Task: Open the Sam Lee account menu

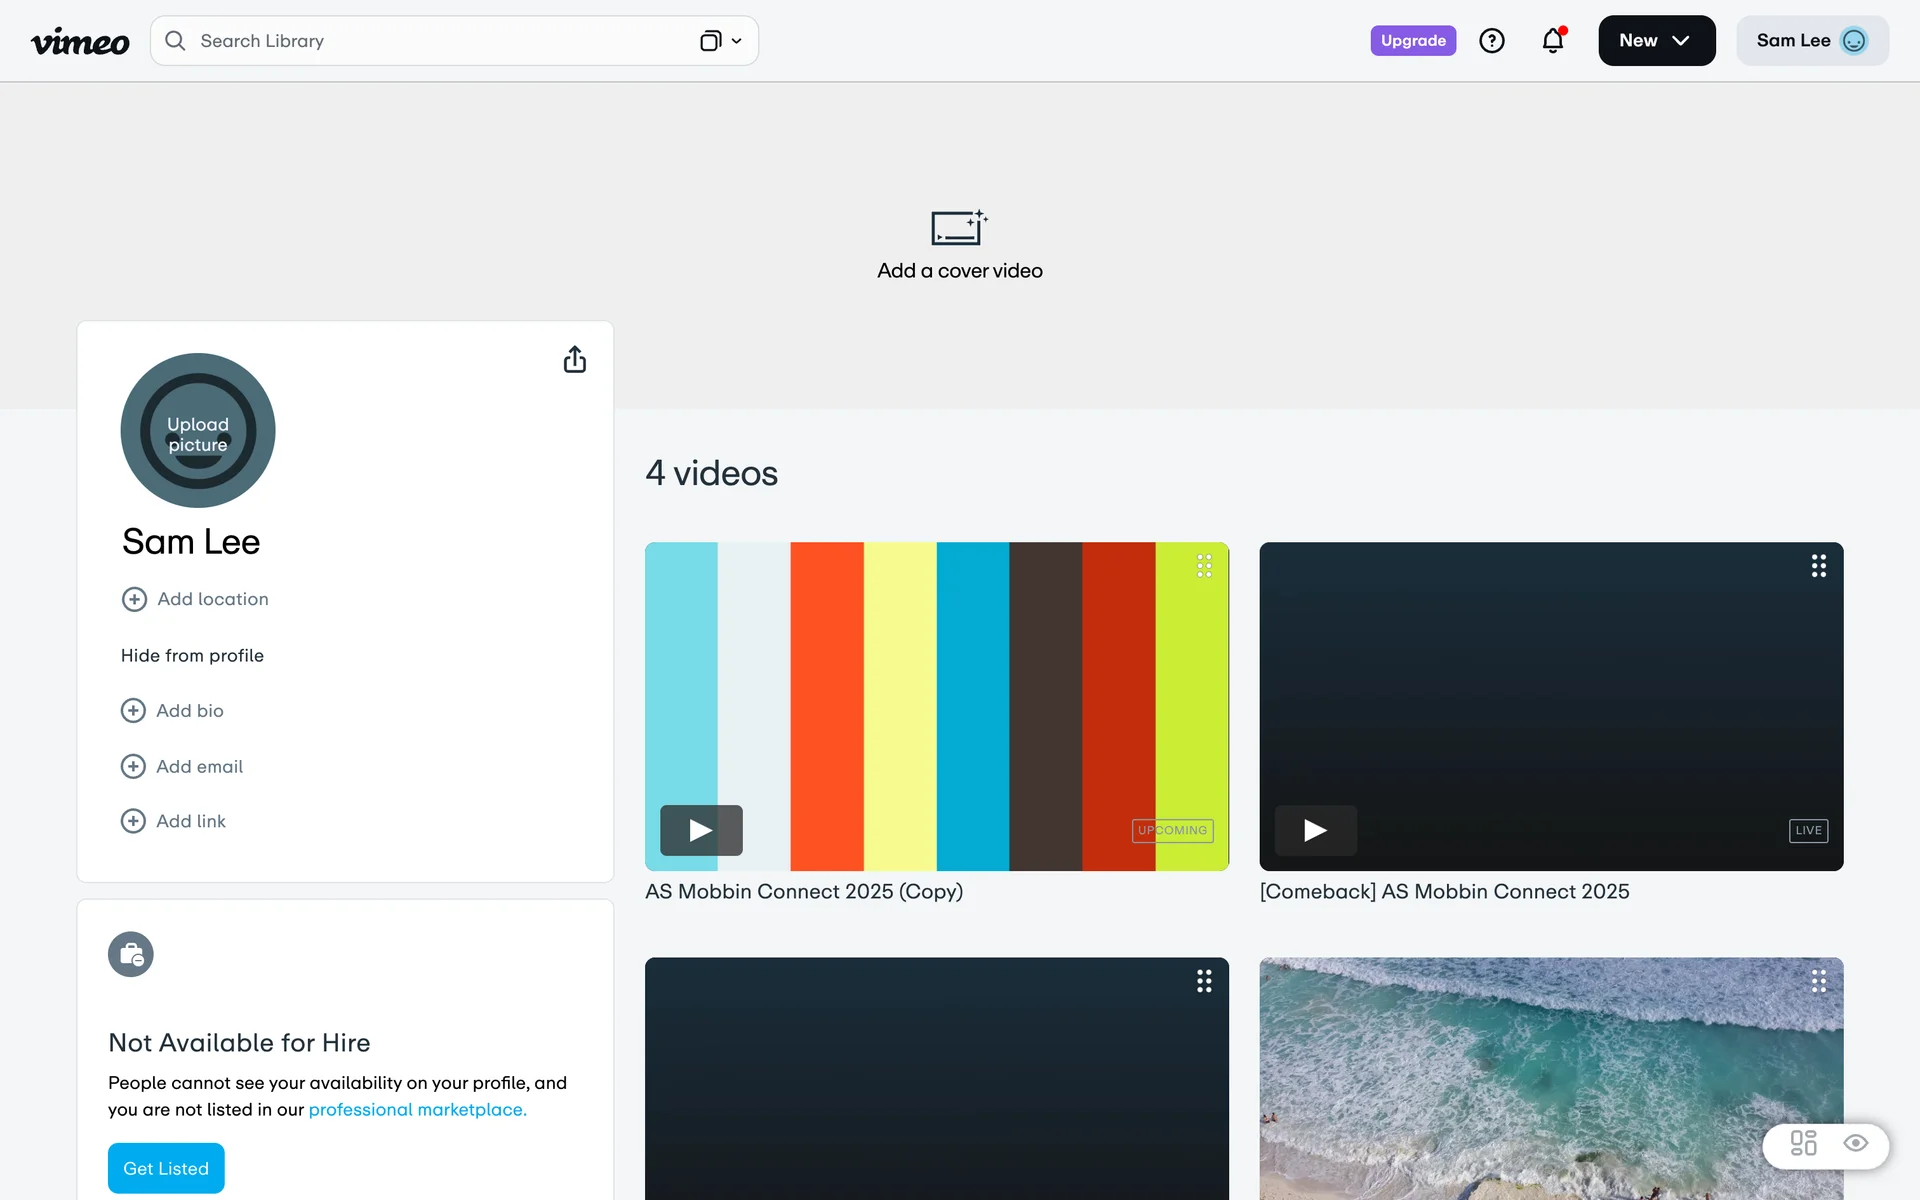Action: click(1811, 41)
